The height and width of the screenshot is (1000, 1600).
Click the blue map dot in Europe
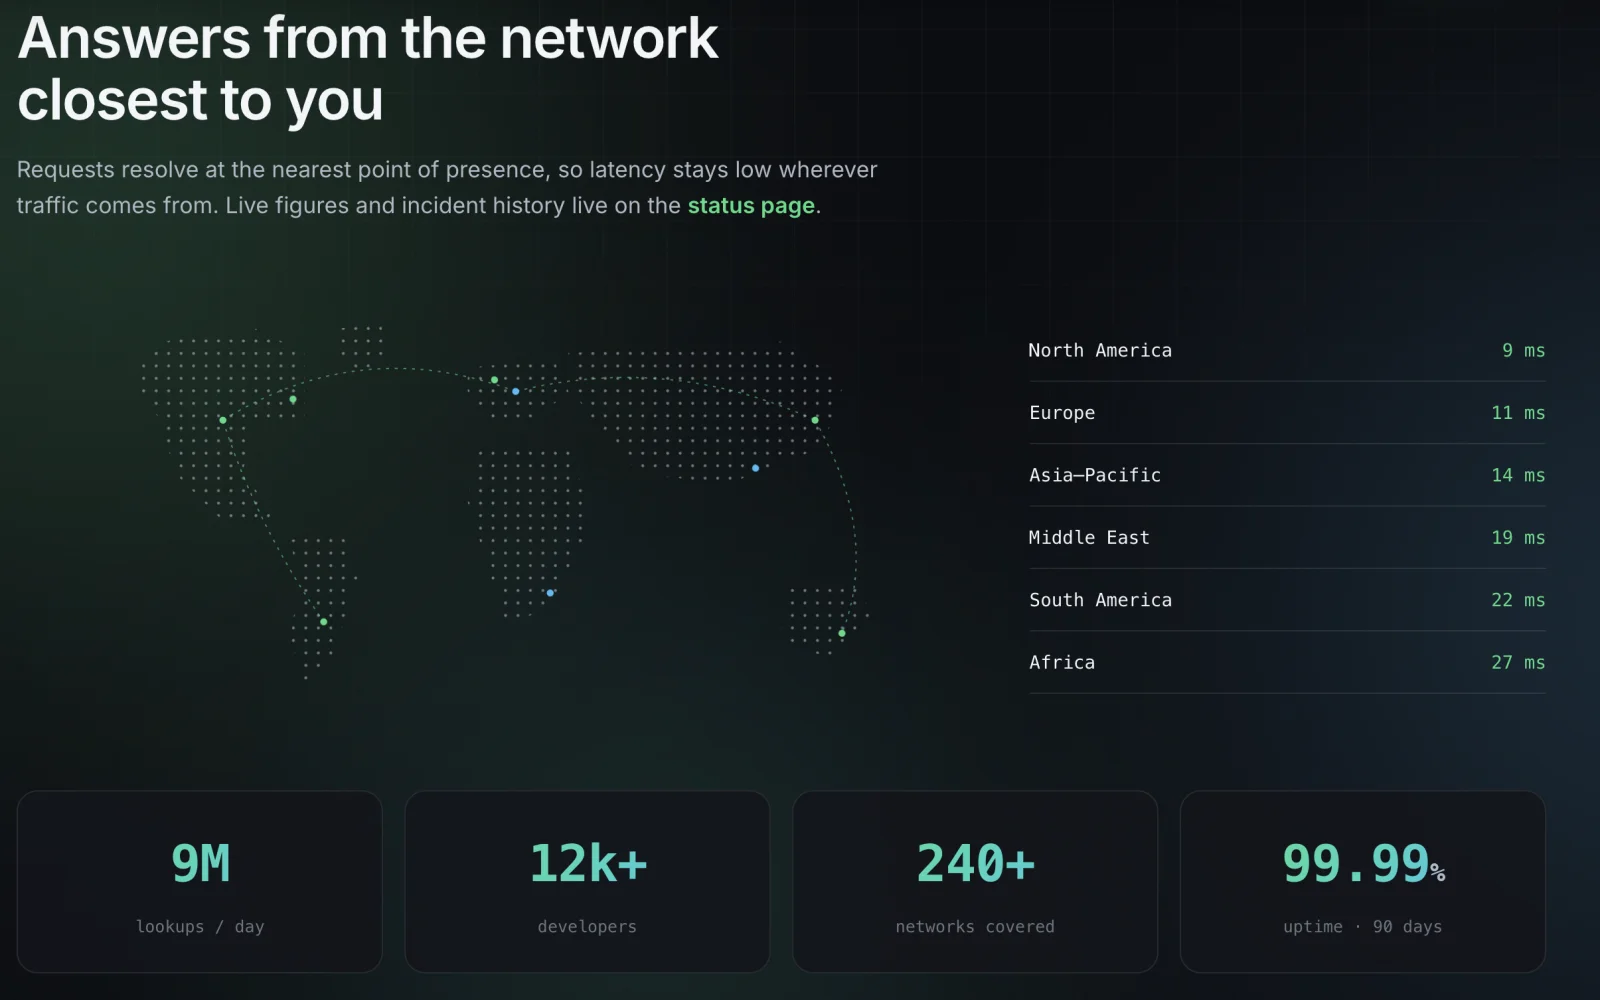[516, 392]
